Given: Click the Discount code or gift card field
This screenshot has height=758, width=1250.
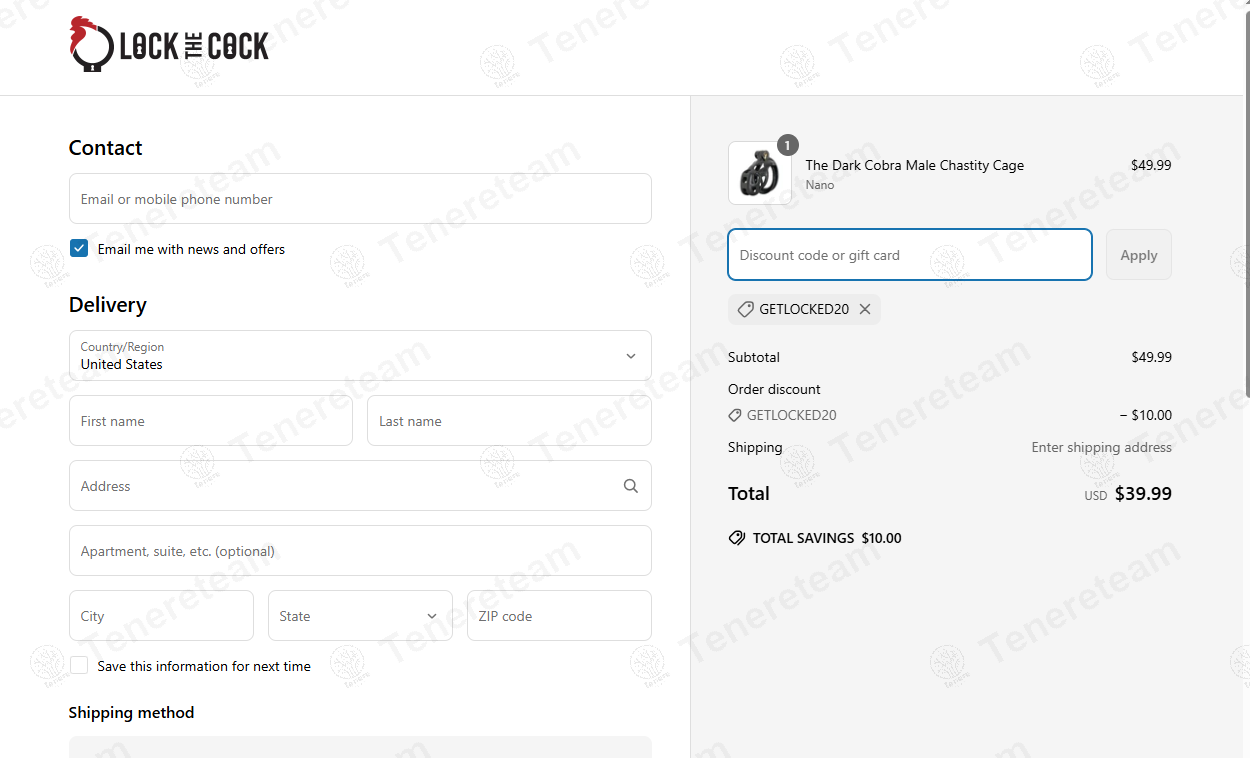Looking at the screenshot, I should tap(910, 254).
